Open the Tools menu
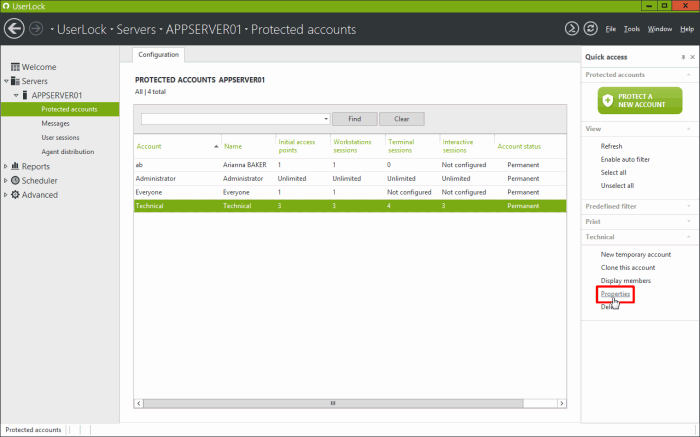The width and height of the screenshot is (700, 437). tap(632, 29)
